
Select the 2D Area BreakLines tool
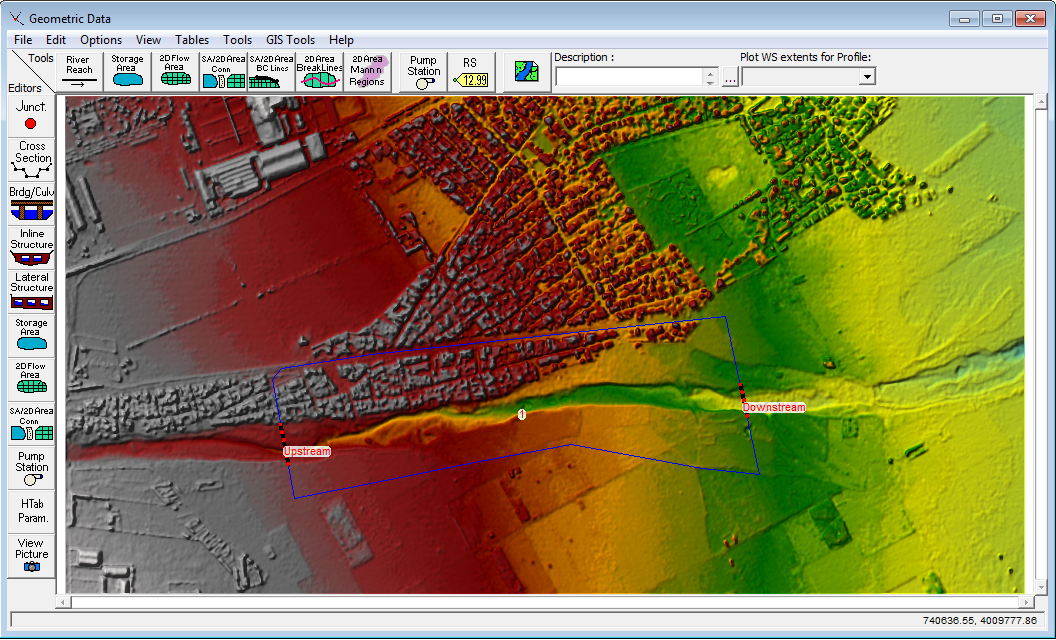coord(319,71)
